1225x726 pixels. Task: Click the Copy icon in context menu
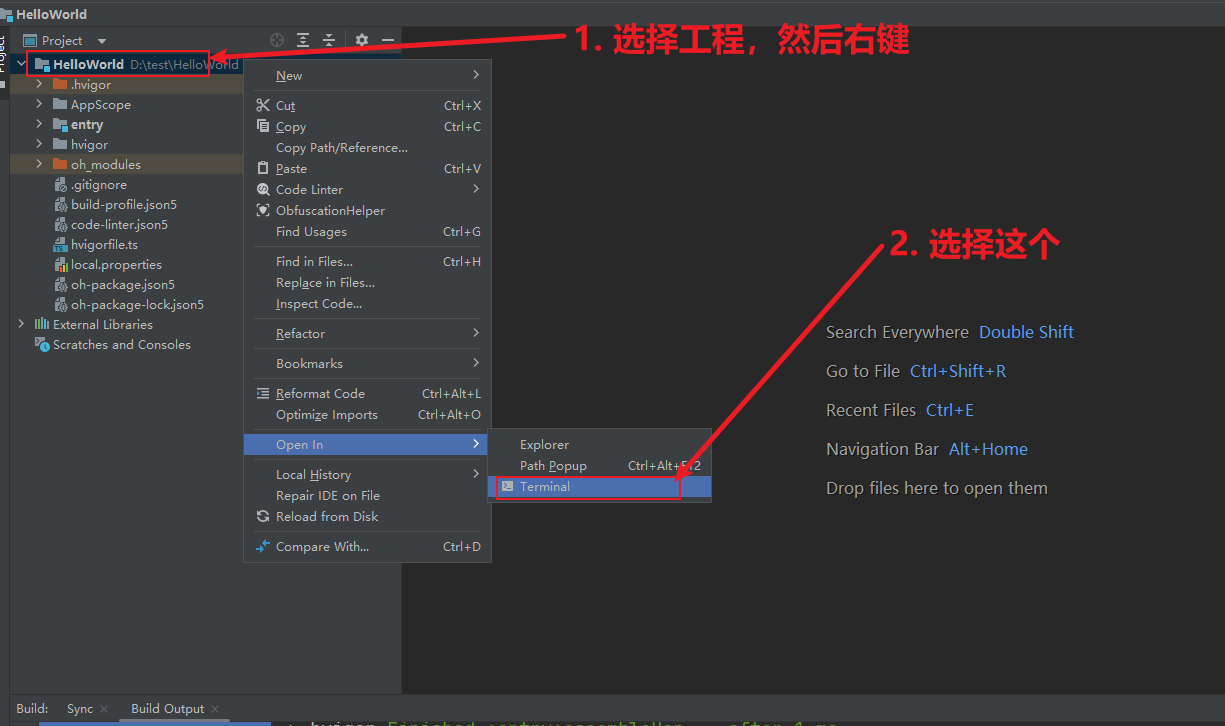tap(263, 126)
